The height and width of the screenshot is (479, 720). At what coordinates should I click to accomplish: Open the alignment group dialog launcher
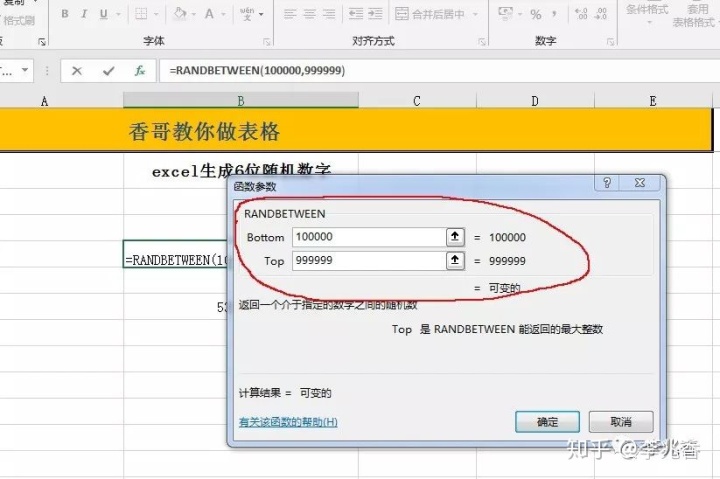(482, 42)
